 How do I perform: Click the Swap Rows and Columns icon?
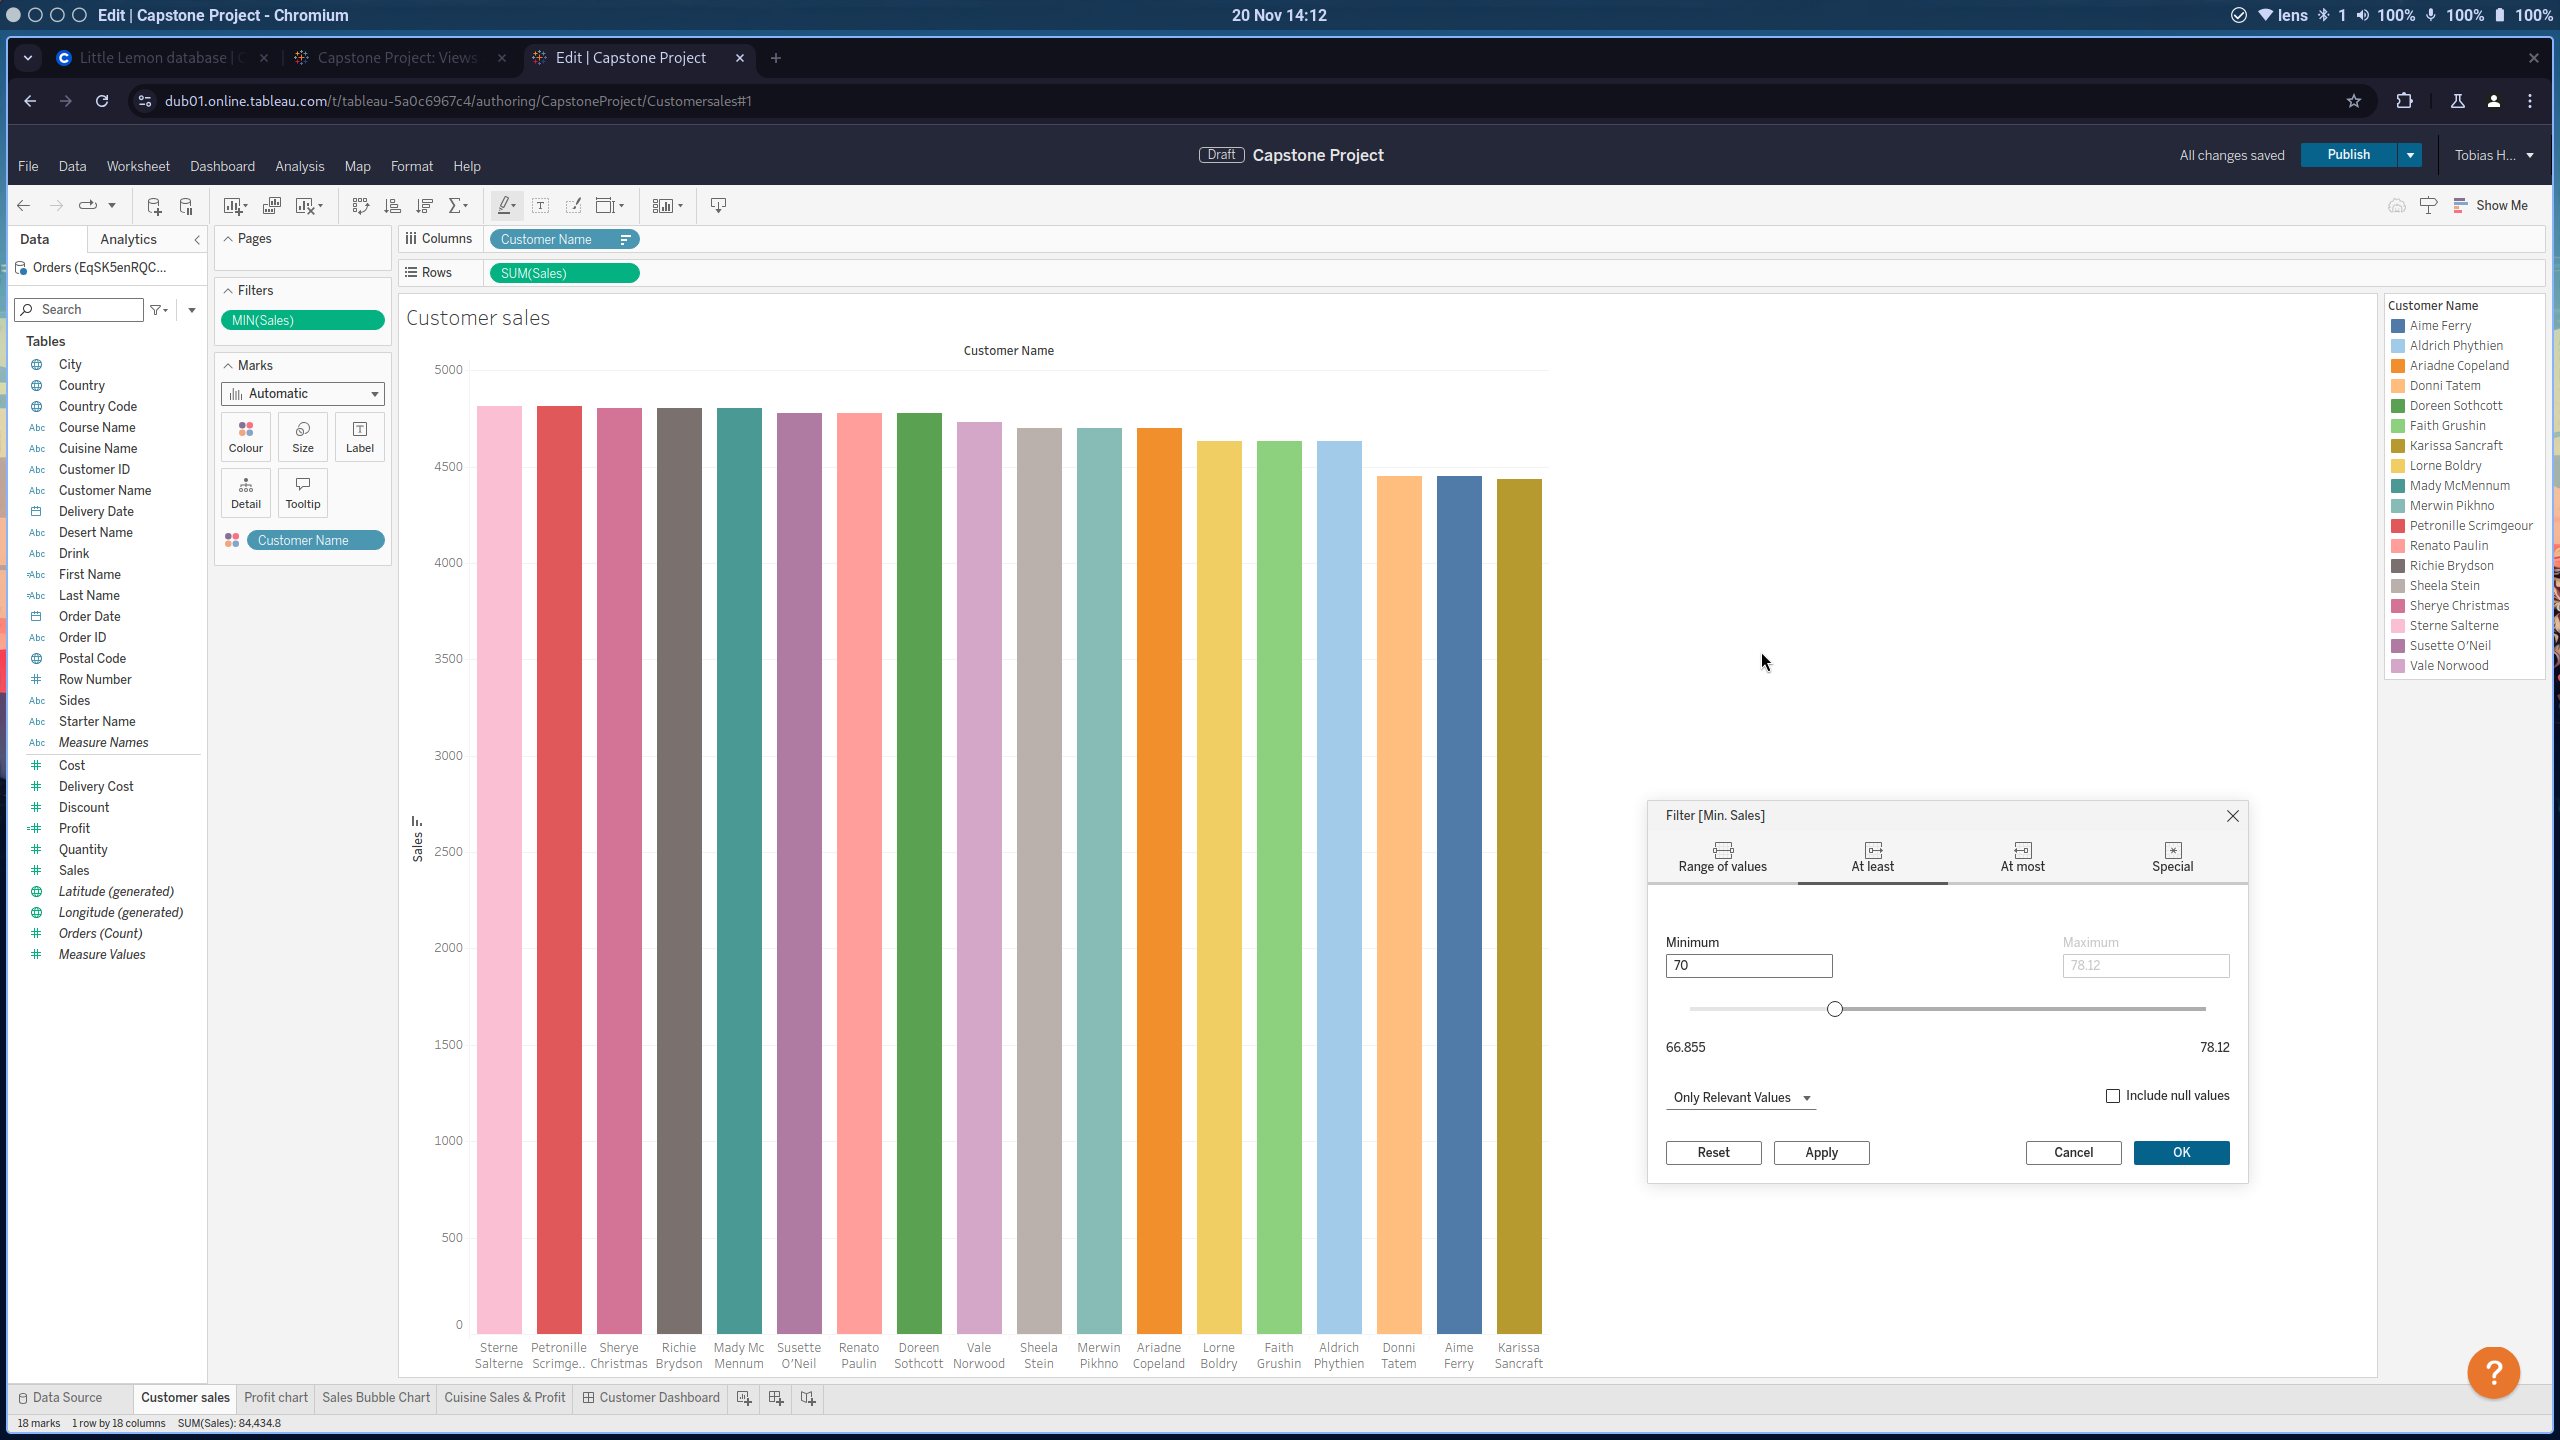pyautogui.click(x=360, y=206)
